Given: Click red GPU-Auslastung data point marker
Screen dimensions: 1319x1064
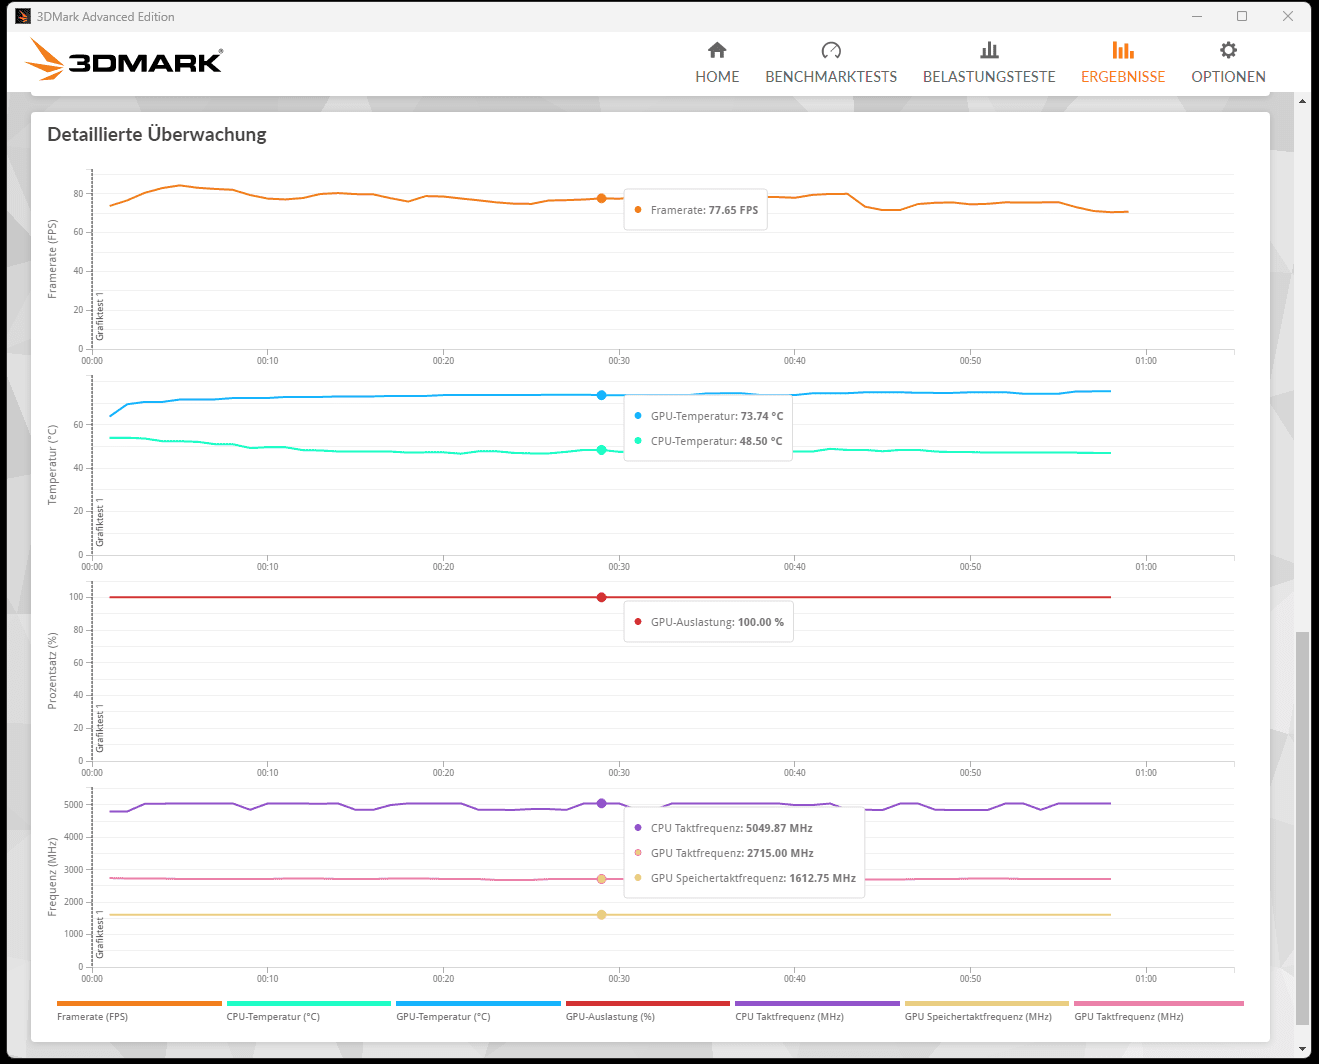Looking at the screenshot, I should (x=601, y=597).
